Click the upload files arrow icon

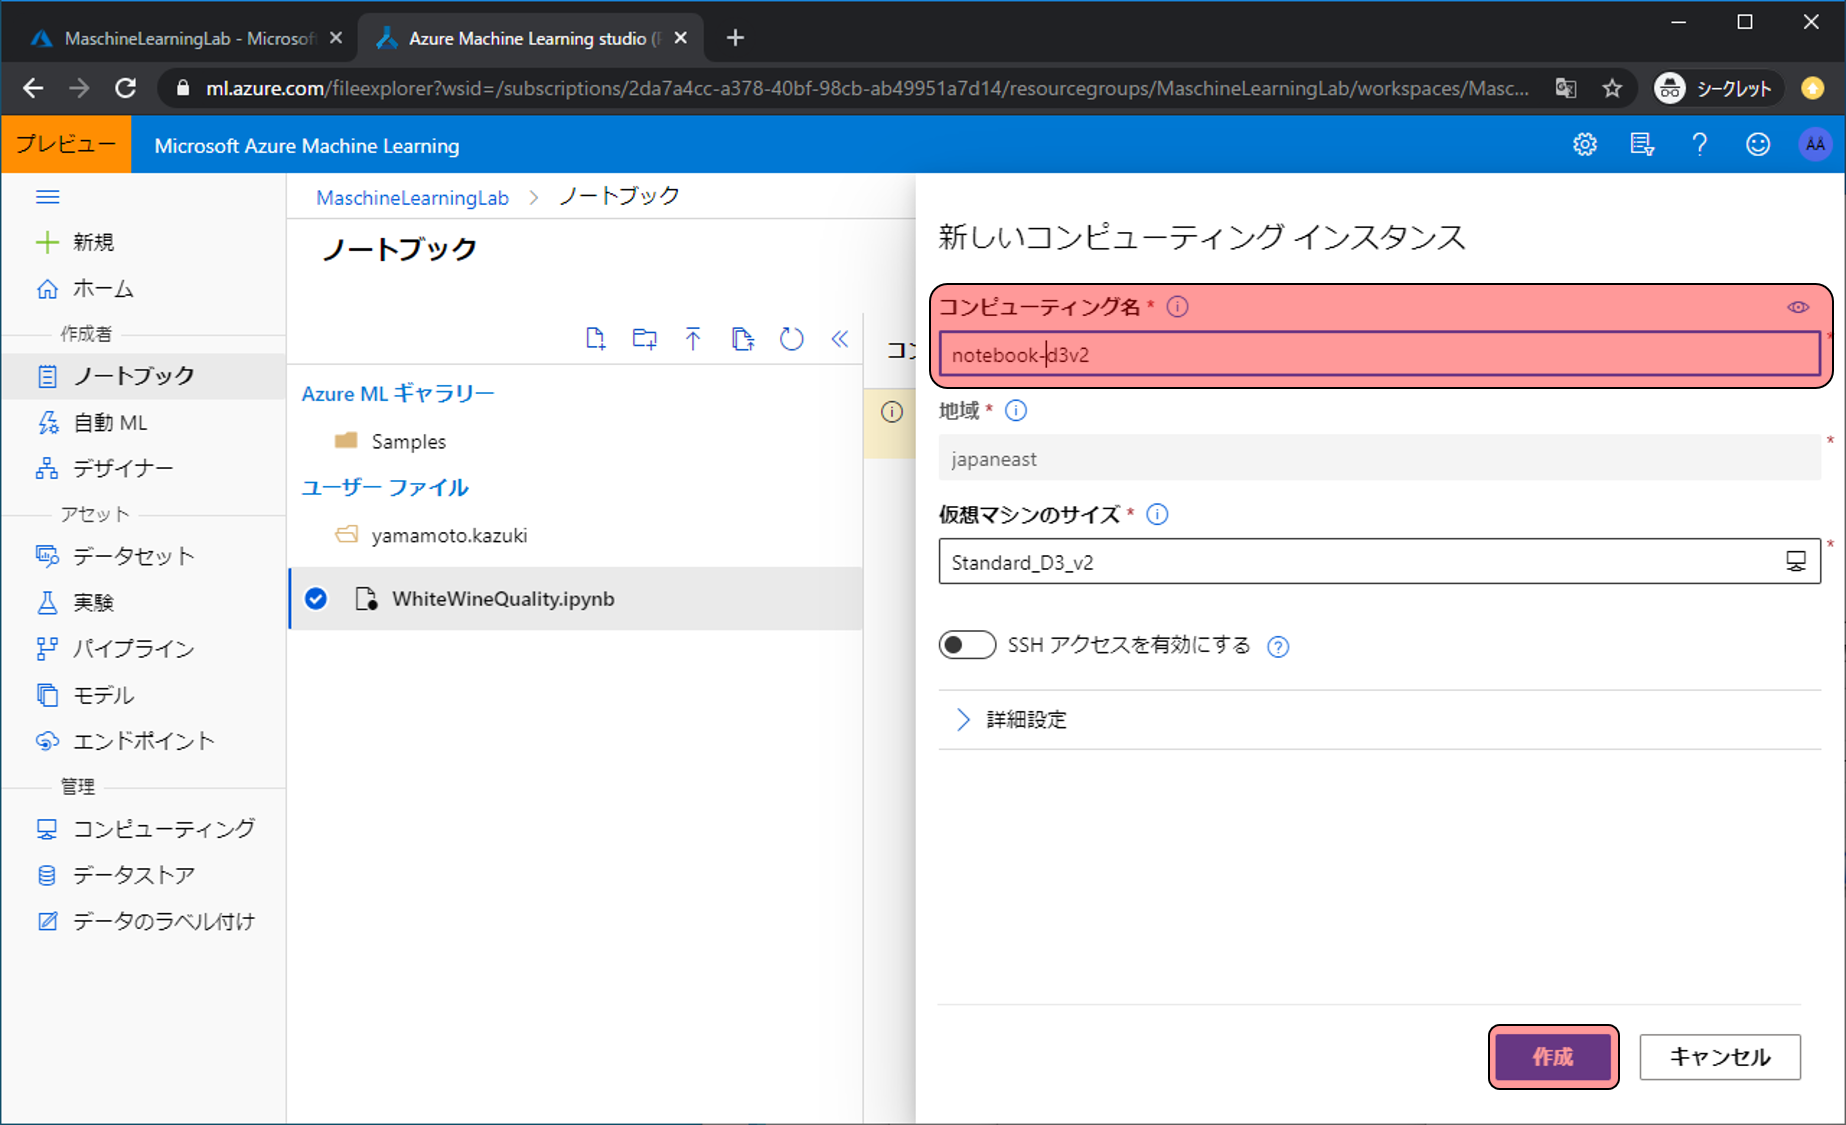click(693, 339)
